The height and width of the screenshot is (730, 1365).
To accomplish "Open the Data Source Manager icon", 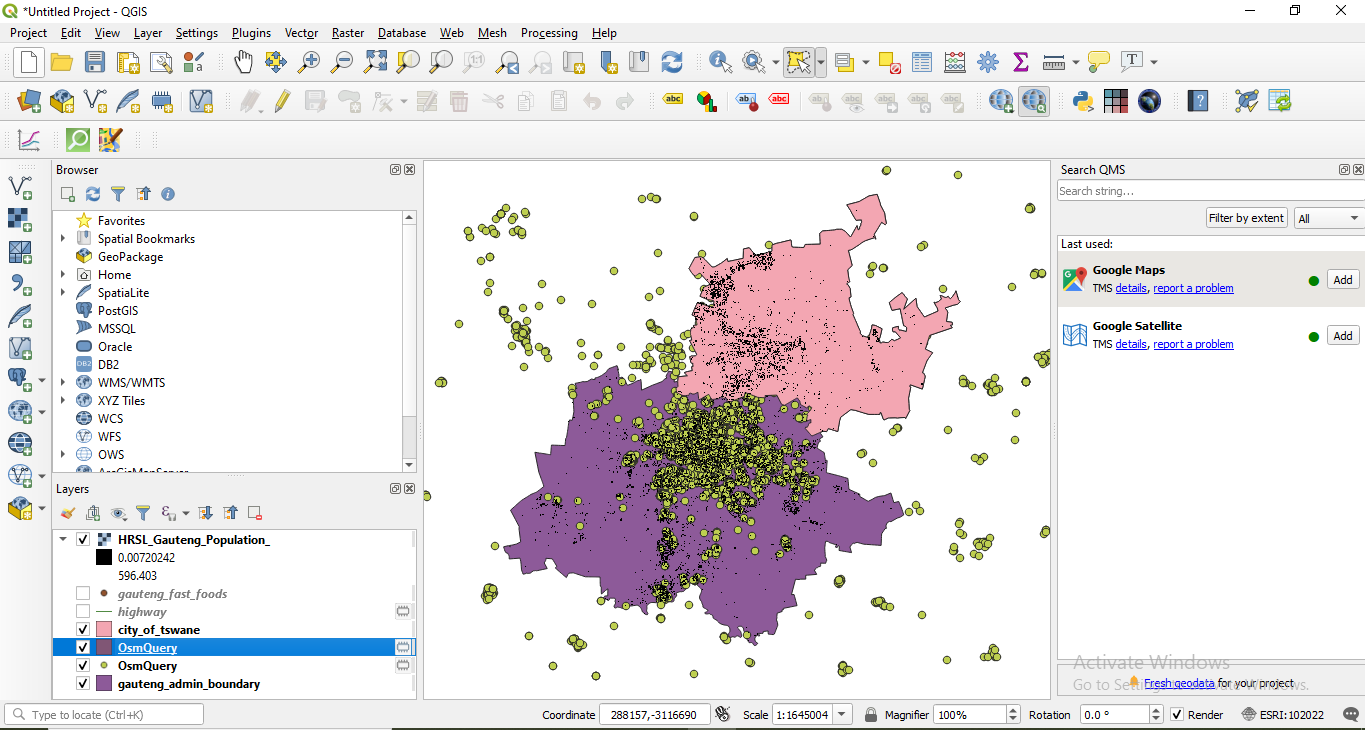I will click(x=28, y=101).
